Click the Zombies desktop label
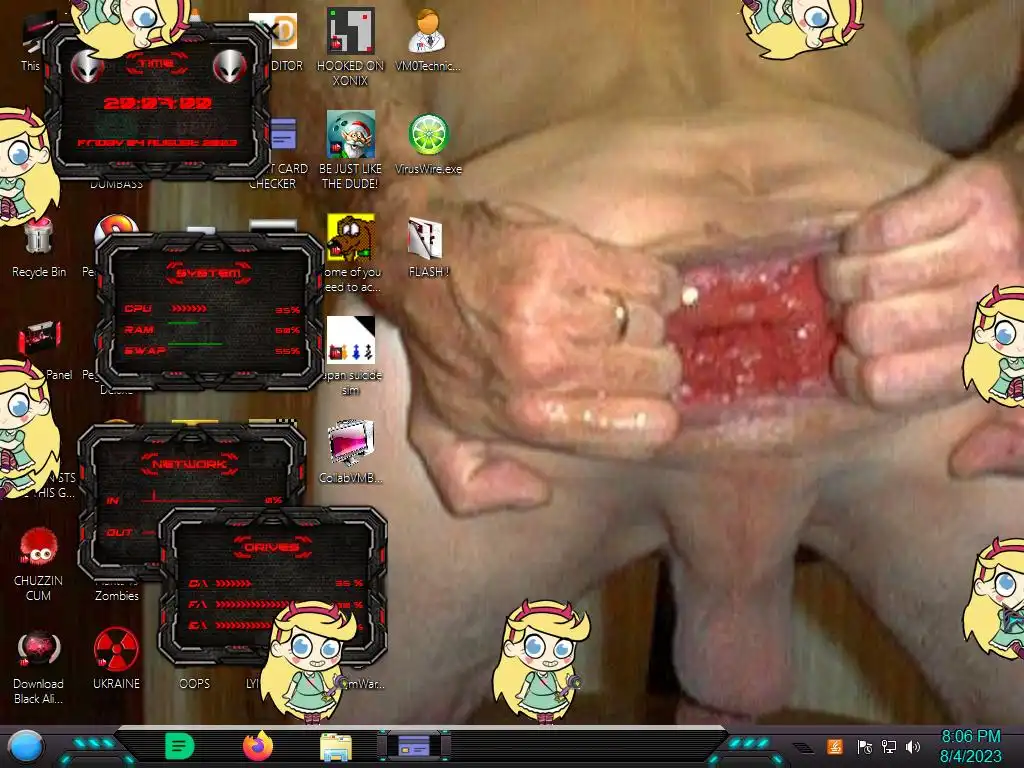 click(117, 596)
